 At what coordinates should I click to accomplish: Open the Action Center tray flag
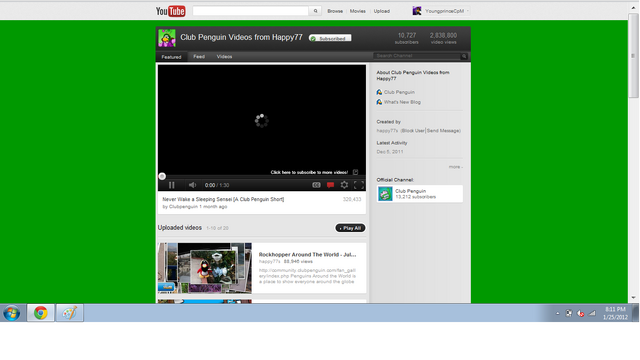569,313
